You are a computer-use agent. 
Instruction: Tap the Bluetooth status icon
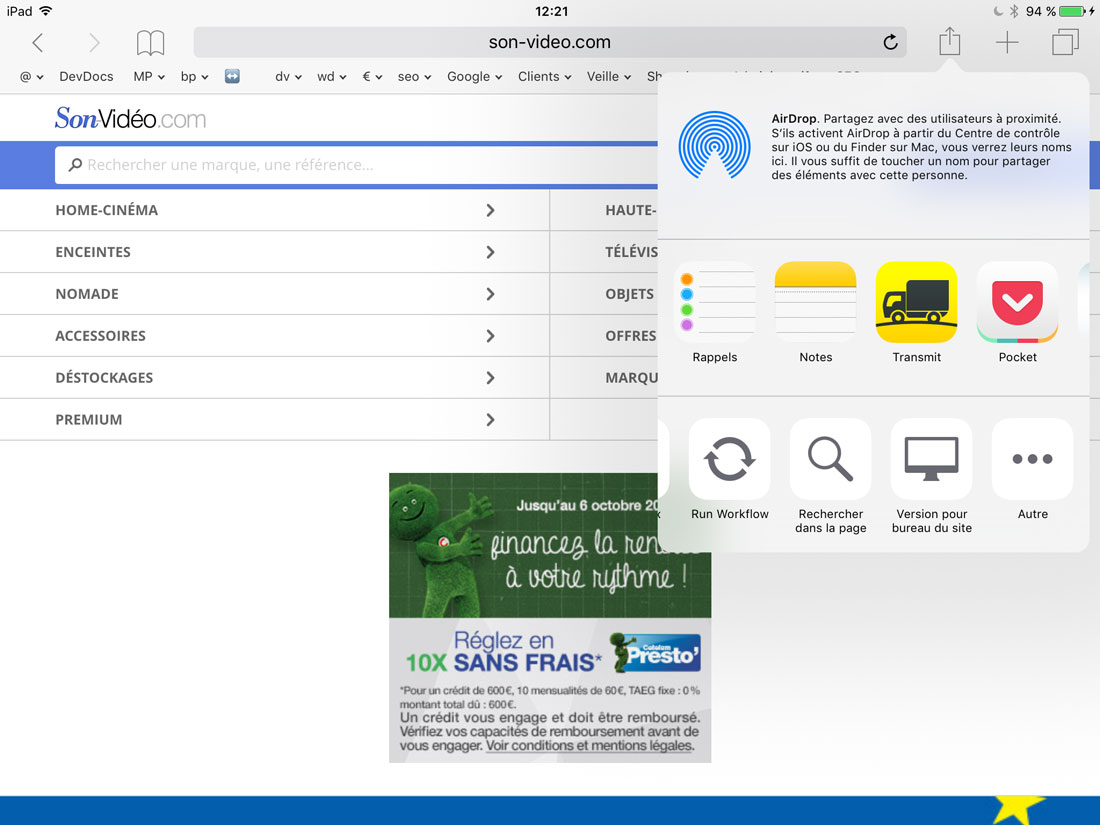point(1014,11)
